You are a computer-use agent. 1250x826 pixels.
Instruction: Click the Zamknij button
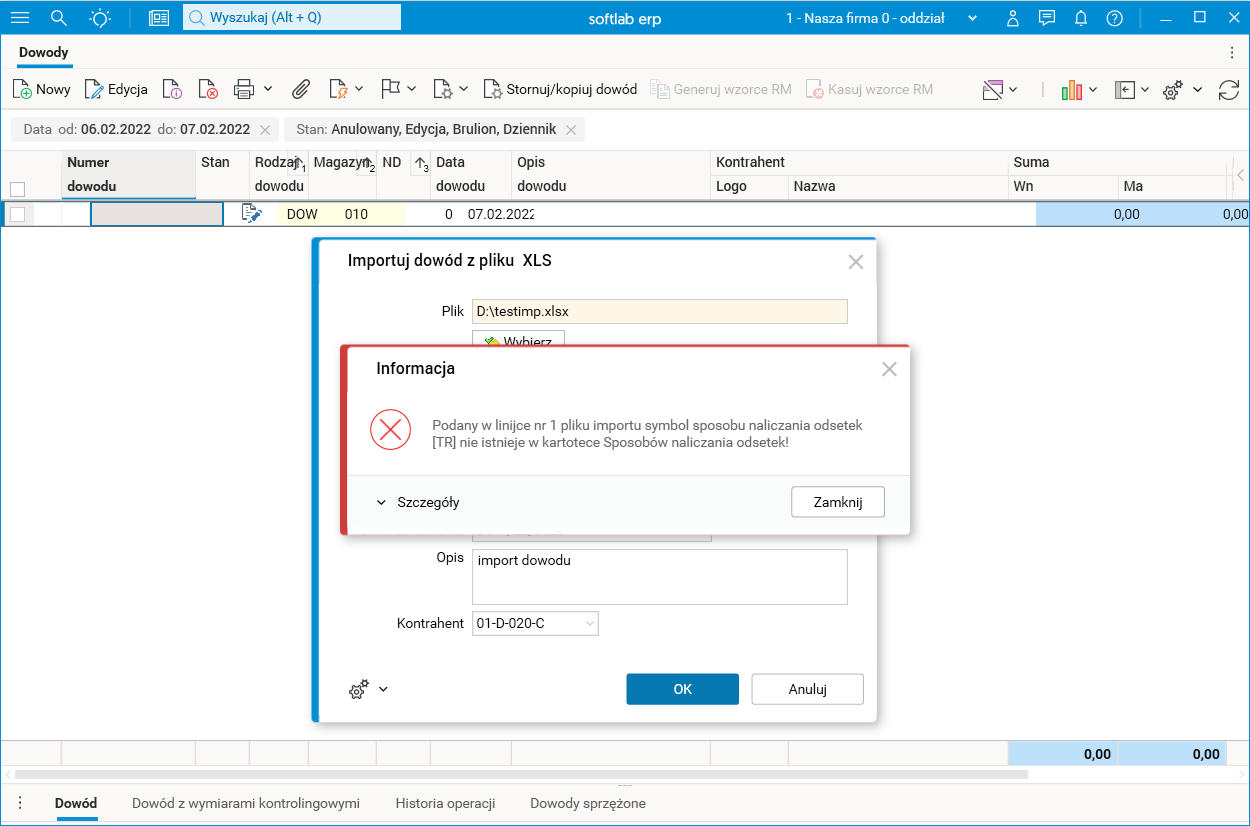(838, 502)
